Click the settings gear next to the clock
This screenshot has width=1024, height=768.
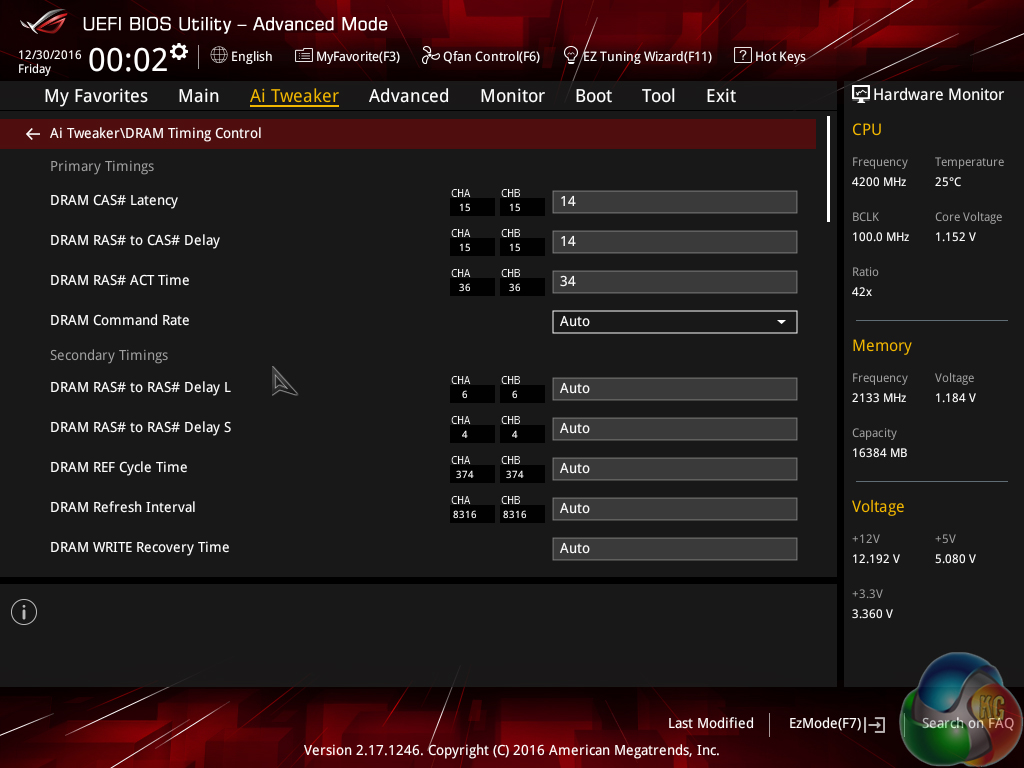[179, 51]
